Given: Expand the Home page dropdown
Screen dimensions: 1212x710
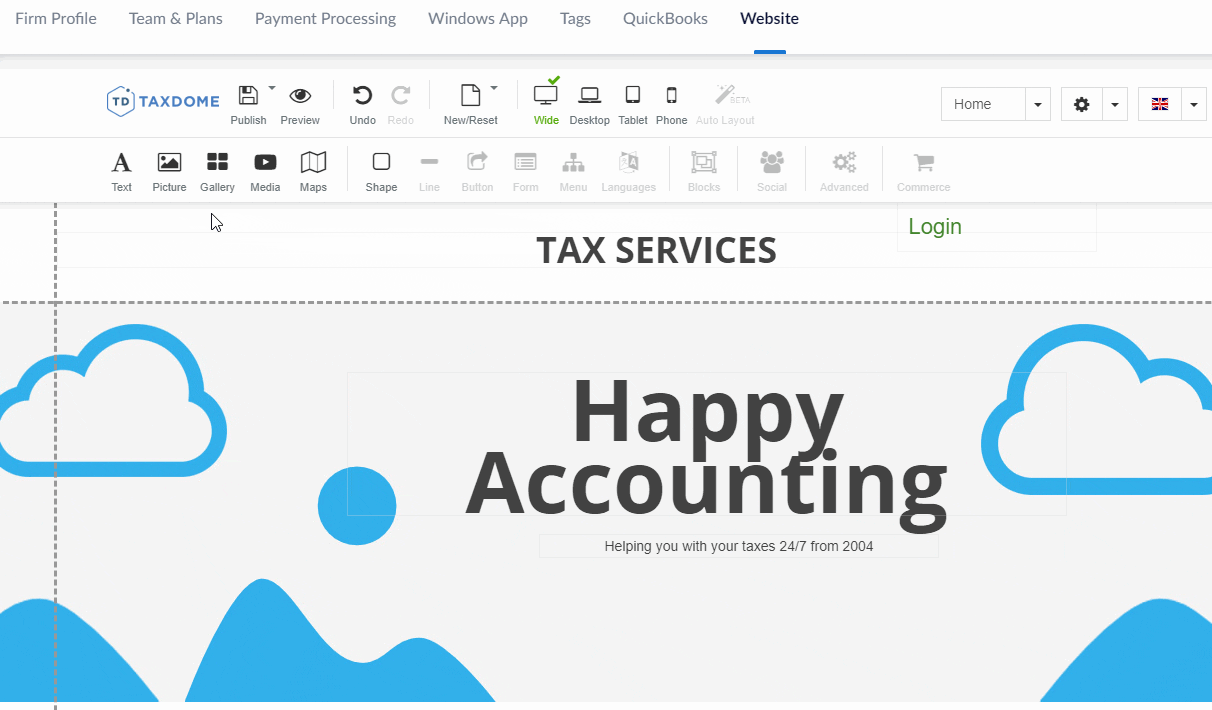Looking at the screenshot, I should (x=1037, y=105).
